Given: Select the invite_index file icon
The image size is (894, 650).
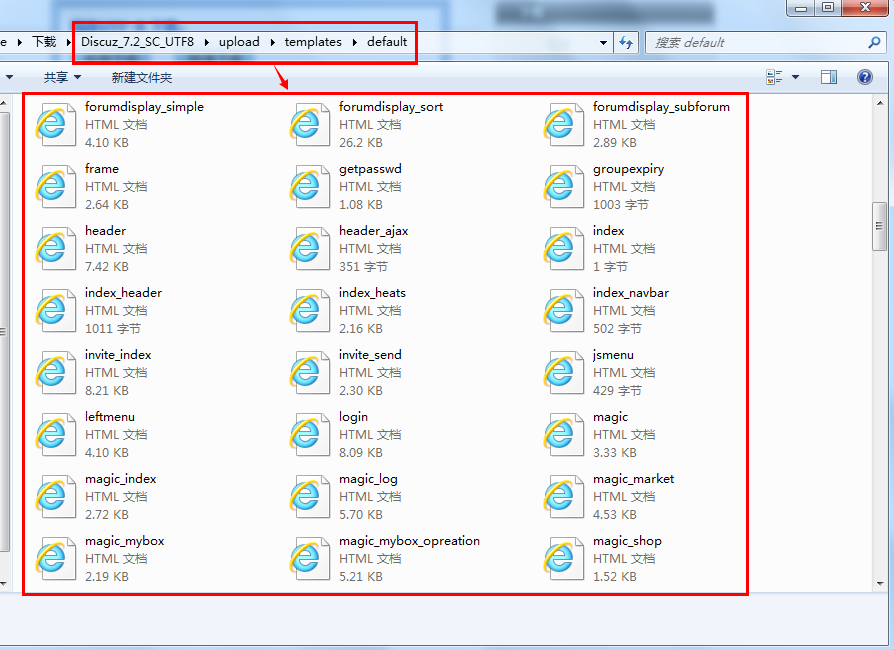Looking at the screenshot, I should pos(56,373).
